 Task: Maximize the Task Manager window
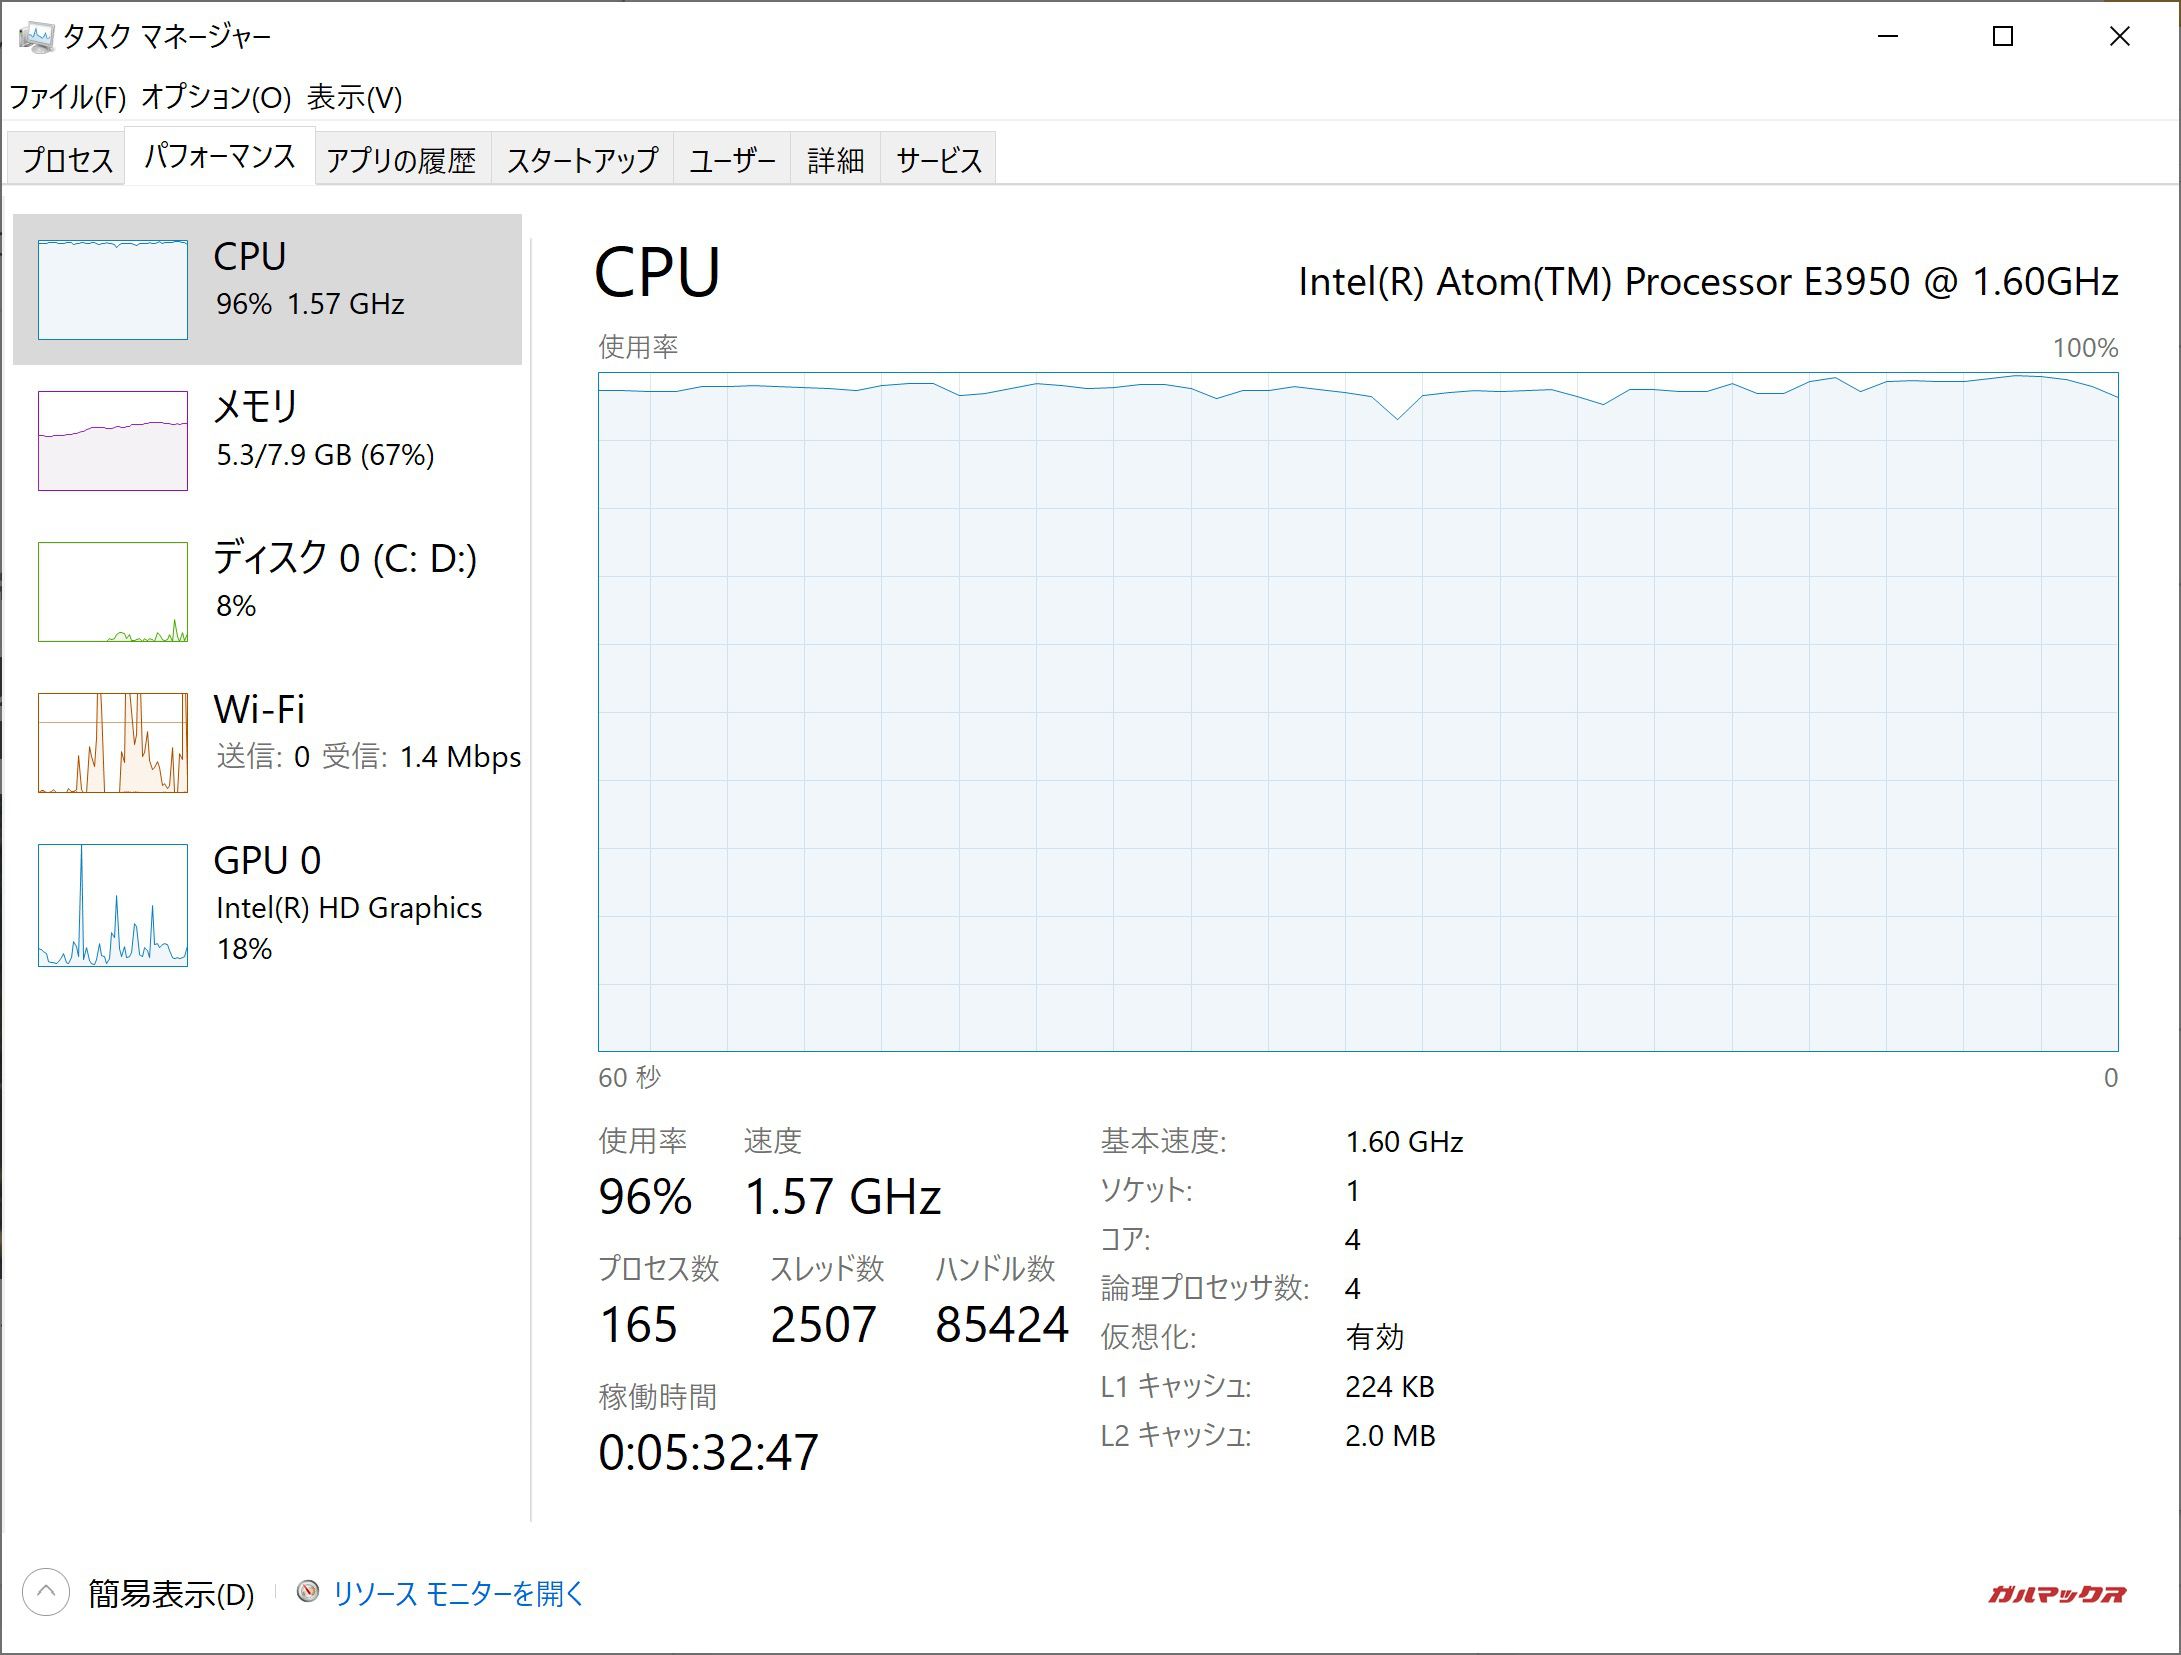point(2003,37)
